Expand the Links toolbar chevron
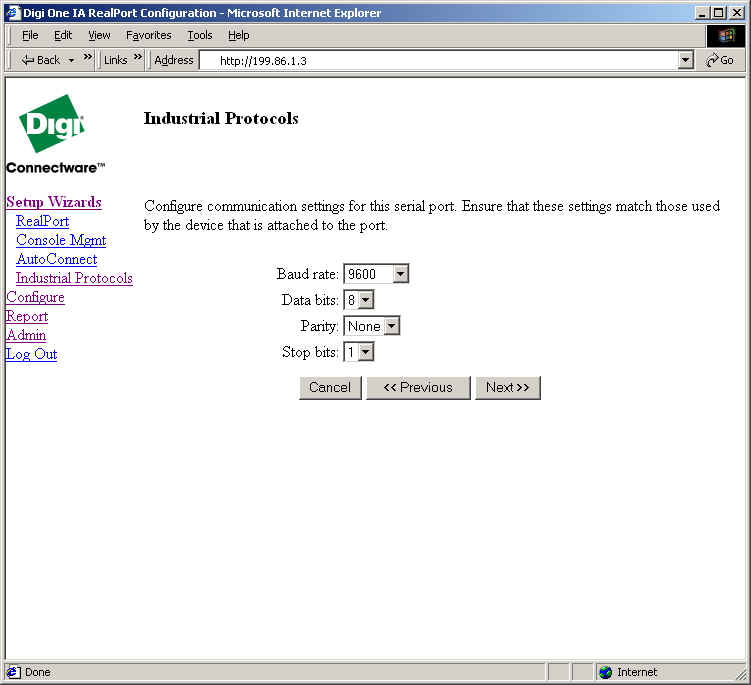This screenshot has width=751, height=685. [138, 59]
